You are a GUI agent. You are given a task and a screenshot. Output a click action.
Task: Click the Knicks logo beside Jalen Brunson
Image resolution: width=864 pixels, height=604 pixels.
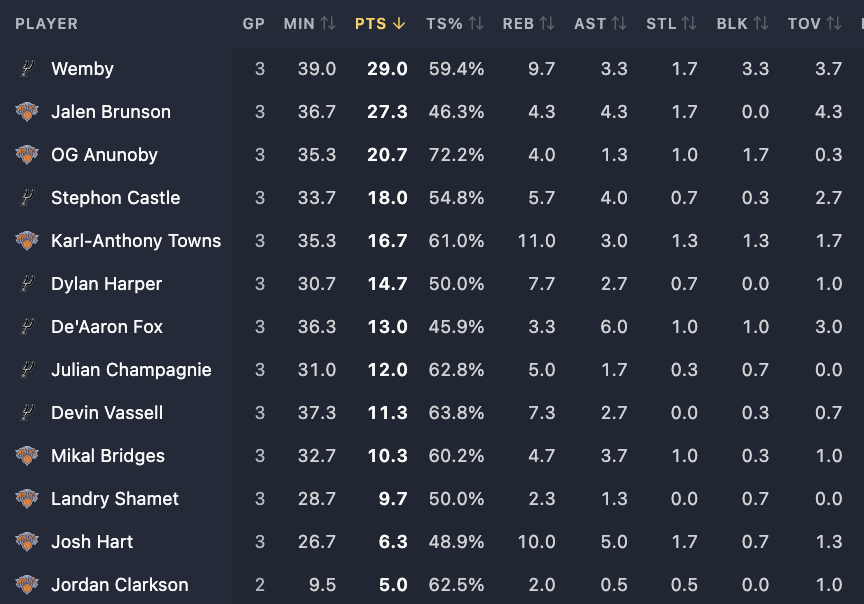coord(27,112)
